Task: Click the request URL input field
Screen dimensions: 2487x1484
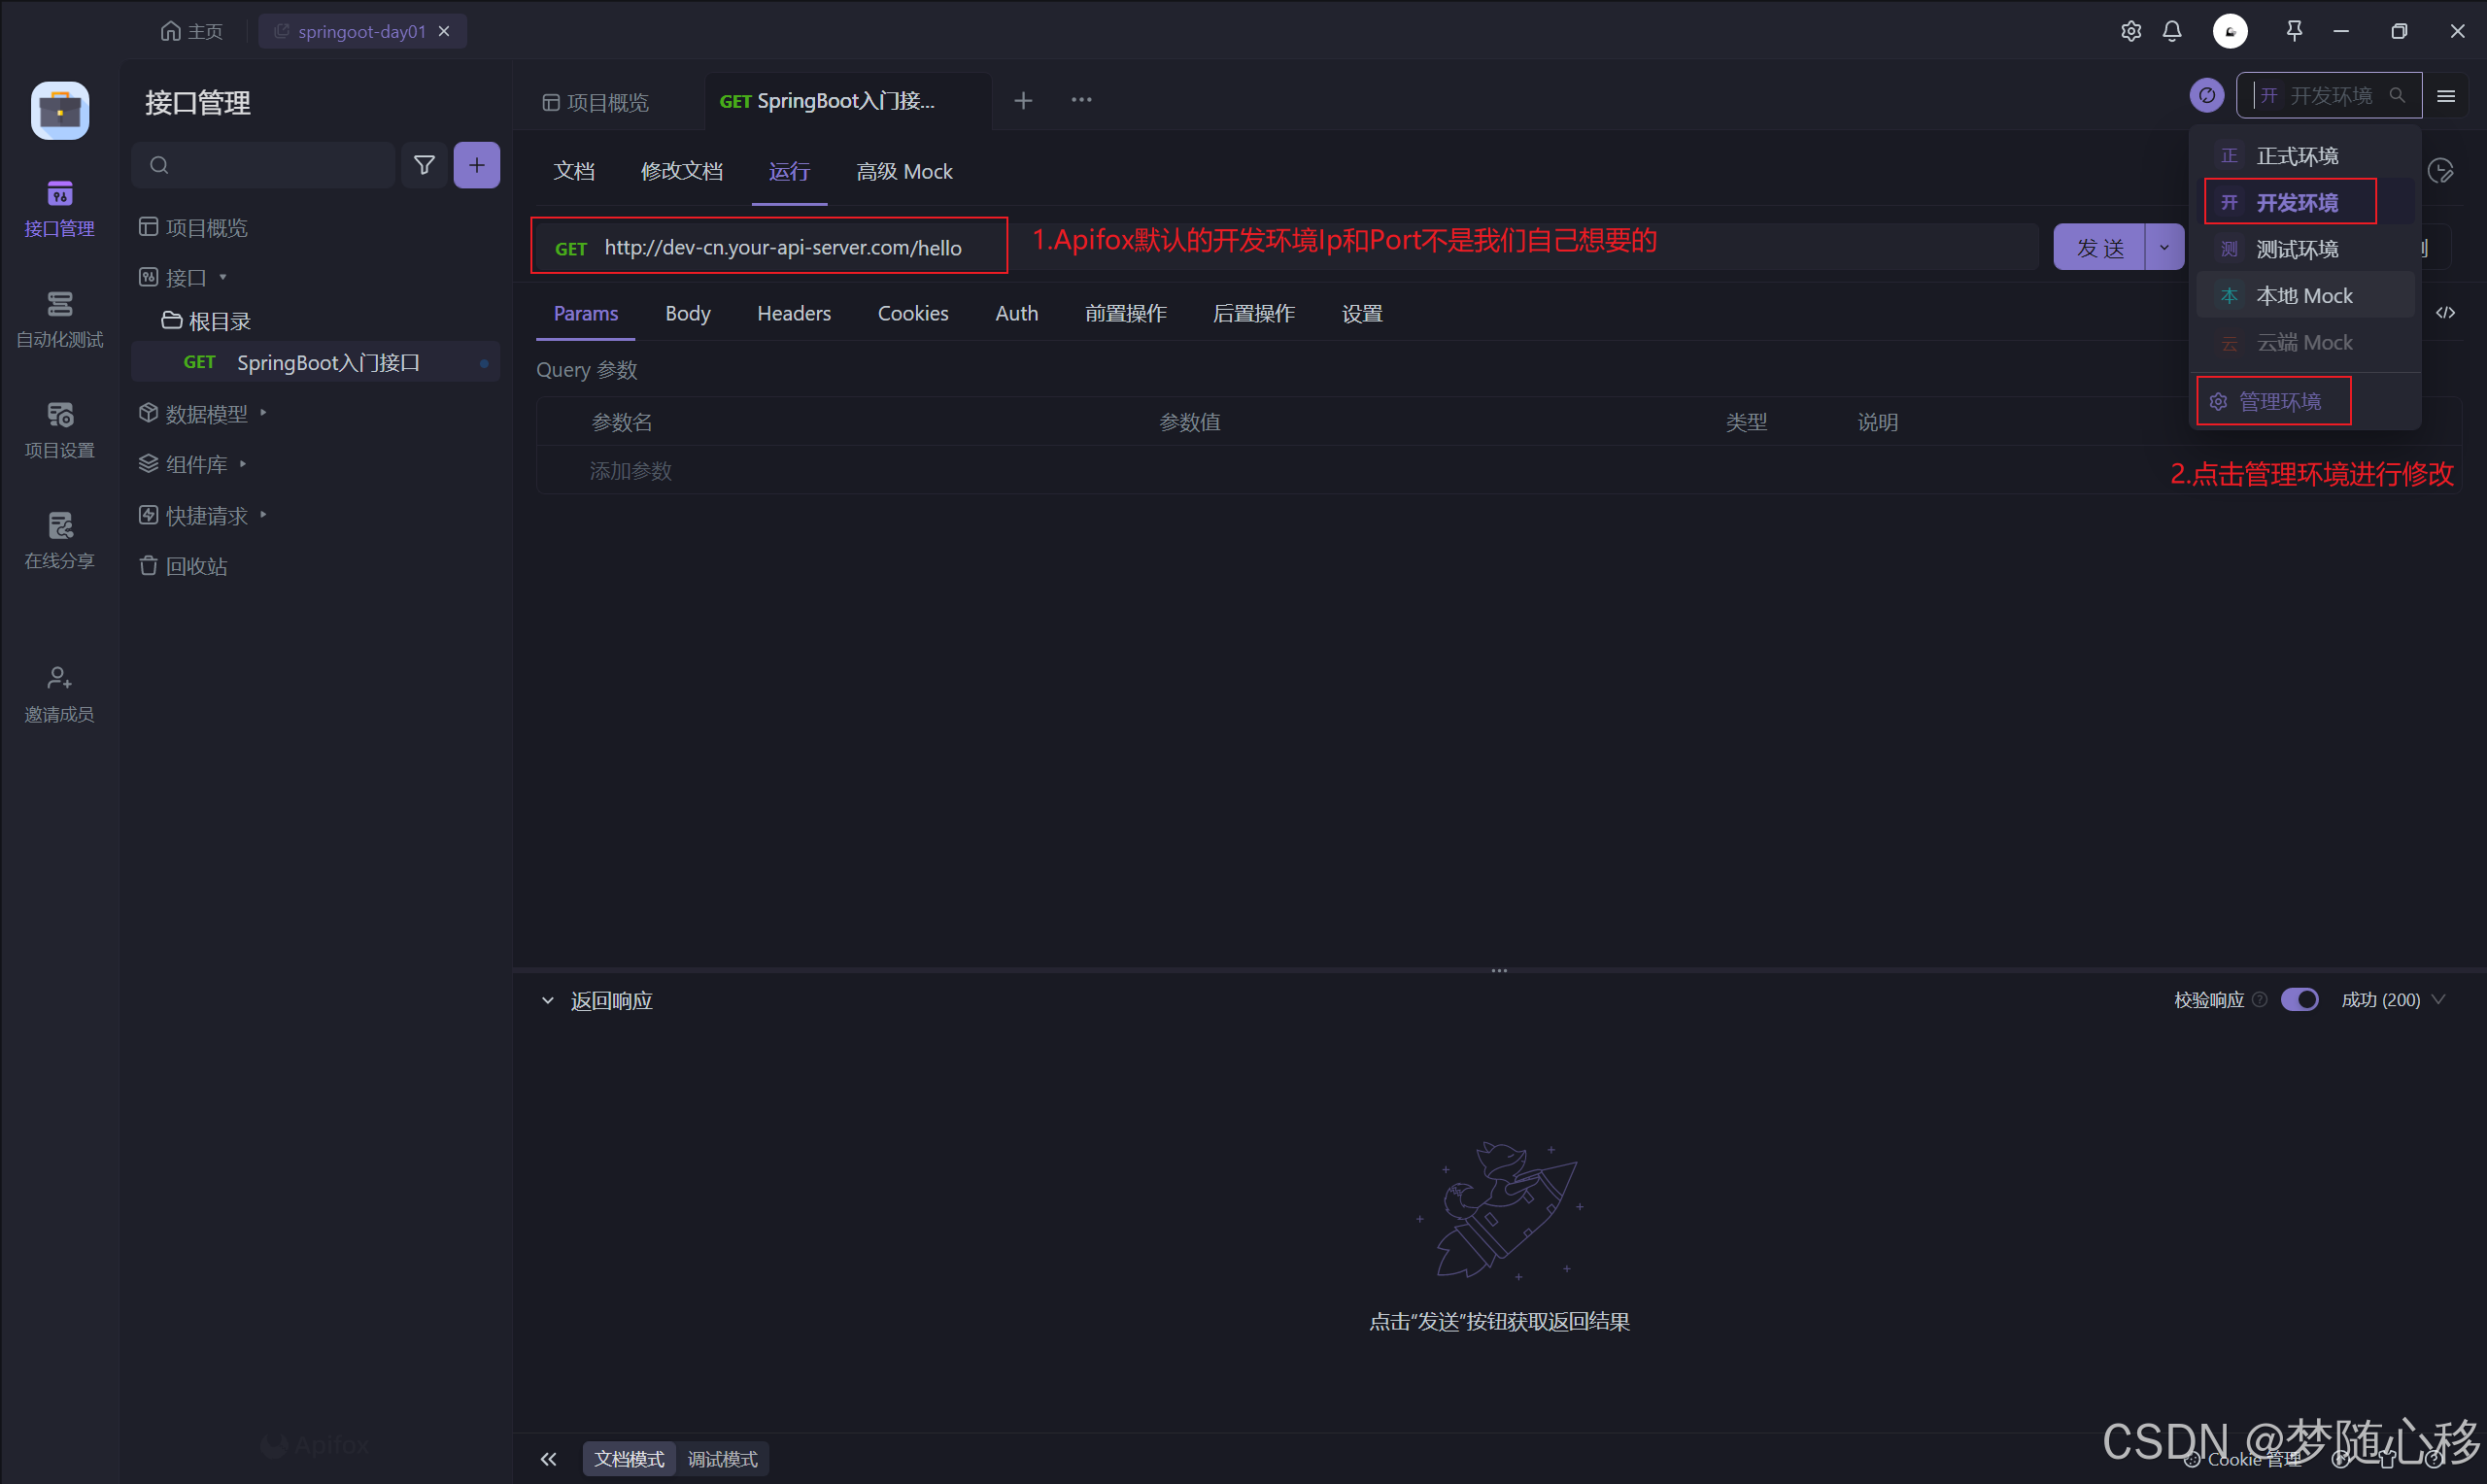Action: [782, 248]
